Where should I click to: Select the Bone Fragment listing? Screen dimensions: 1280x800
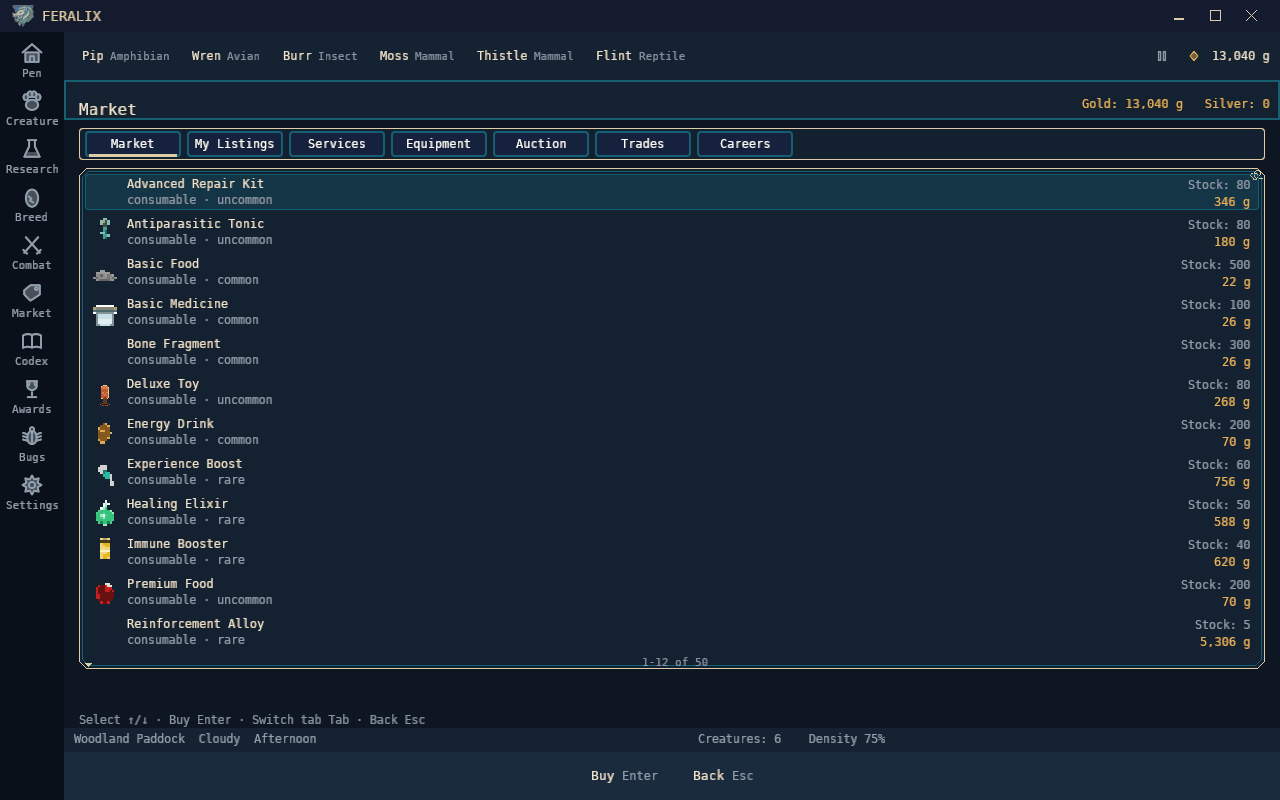coord(672,352)
